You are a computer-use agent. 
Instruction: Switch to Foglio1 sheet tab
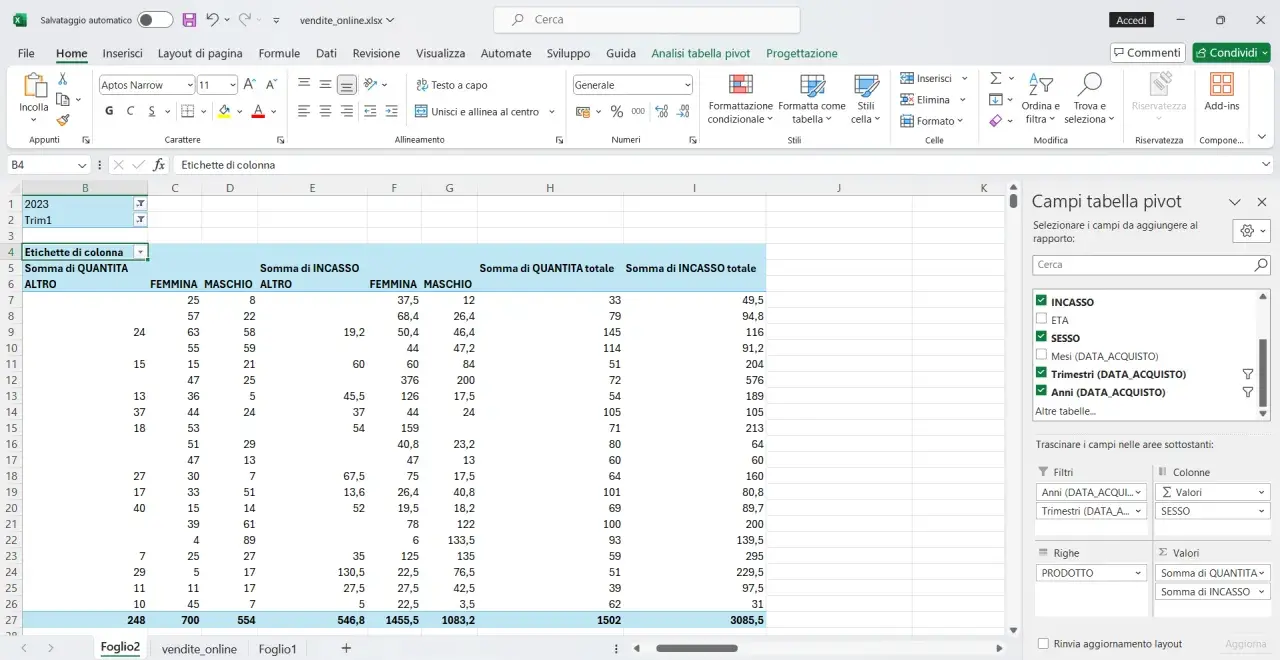pos(277,649)
